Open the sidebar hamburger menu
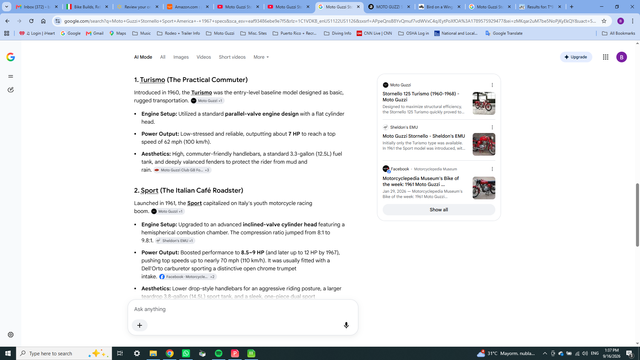Image resolution: width=640 pixels, height=360 pixels. click(x=11, y=76)
